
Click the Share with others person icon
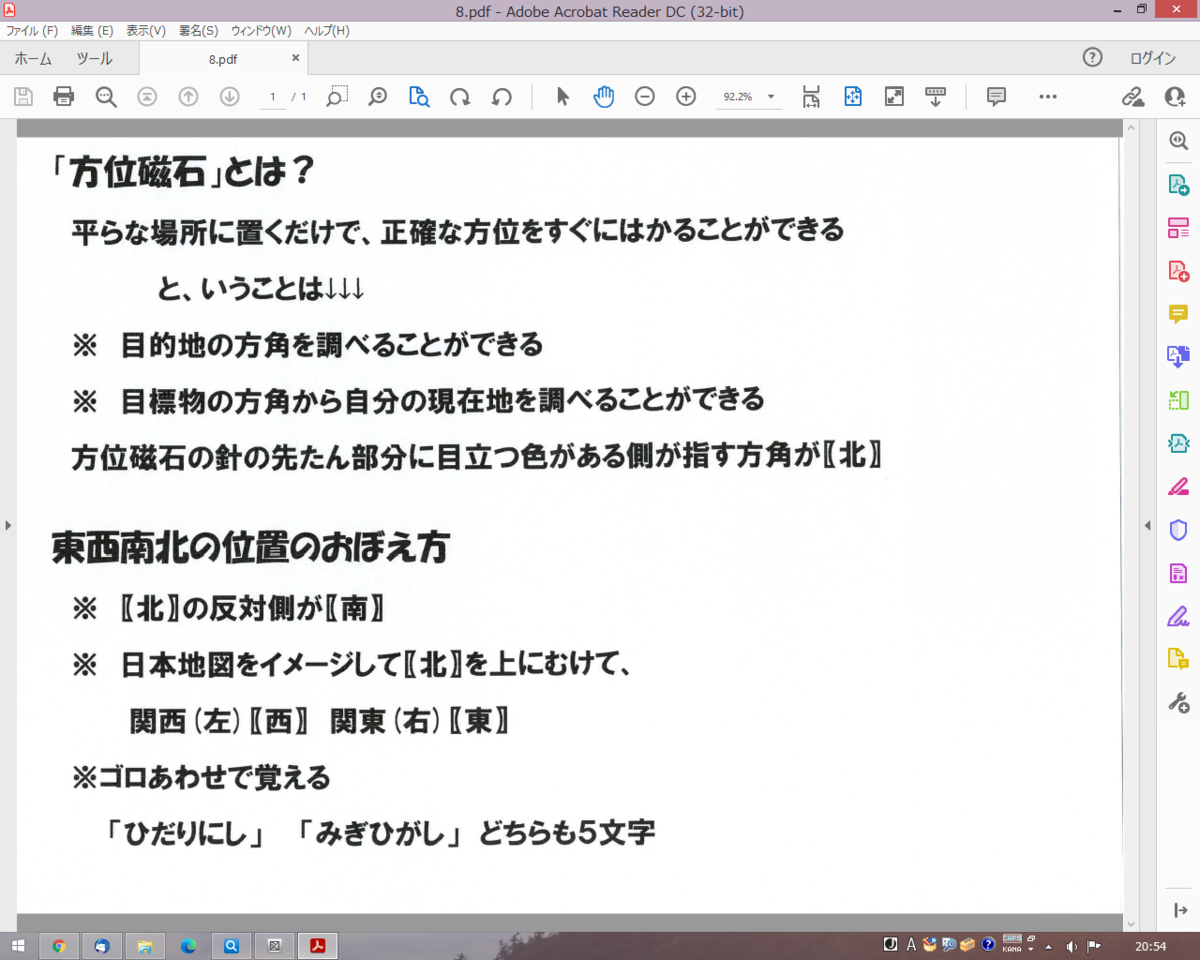point(1175,97)
